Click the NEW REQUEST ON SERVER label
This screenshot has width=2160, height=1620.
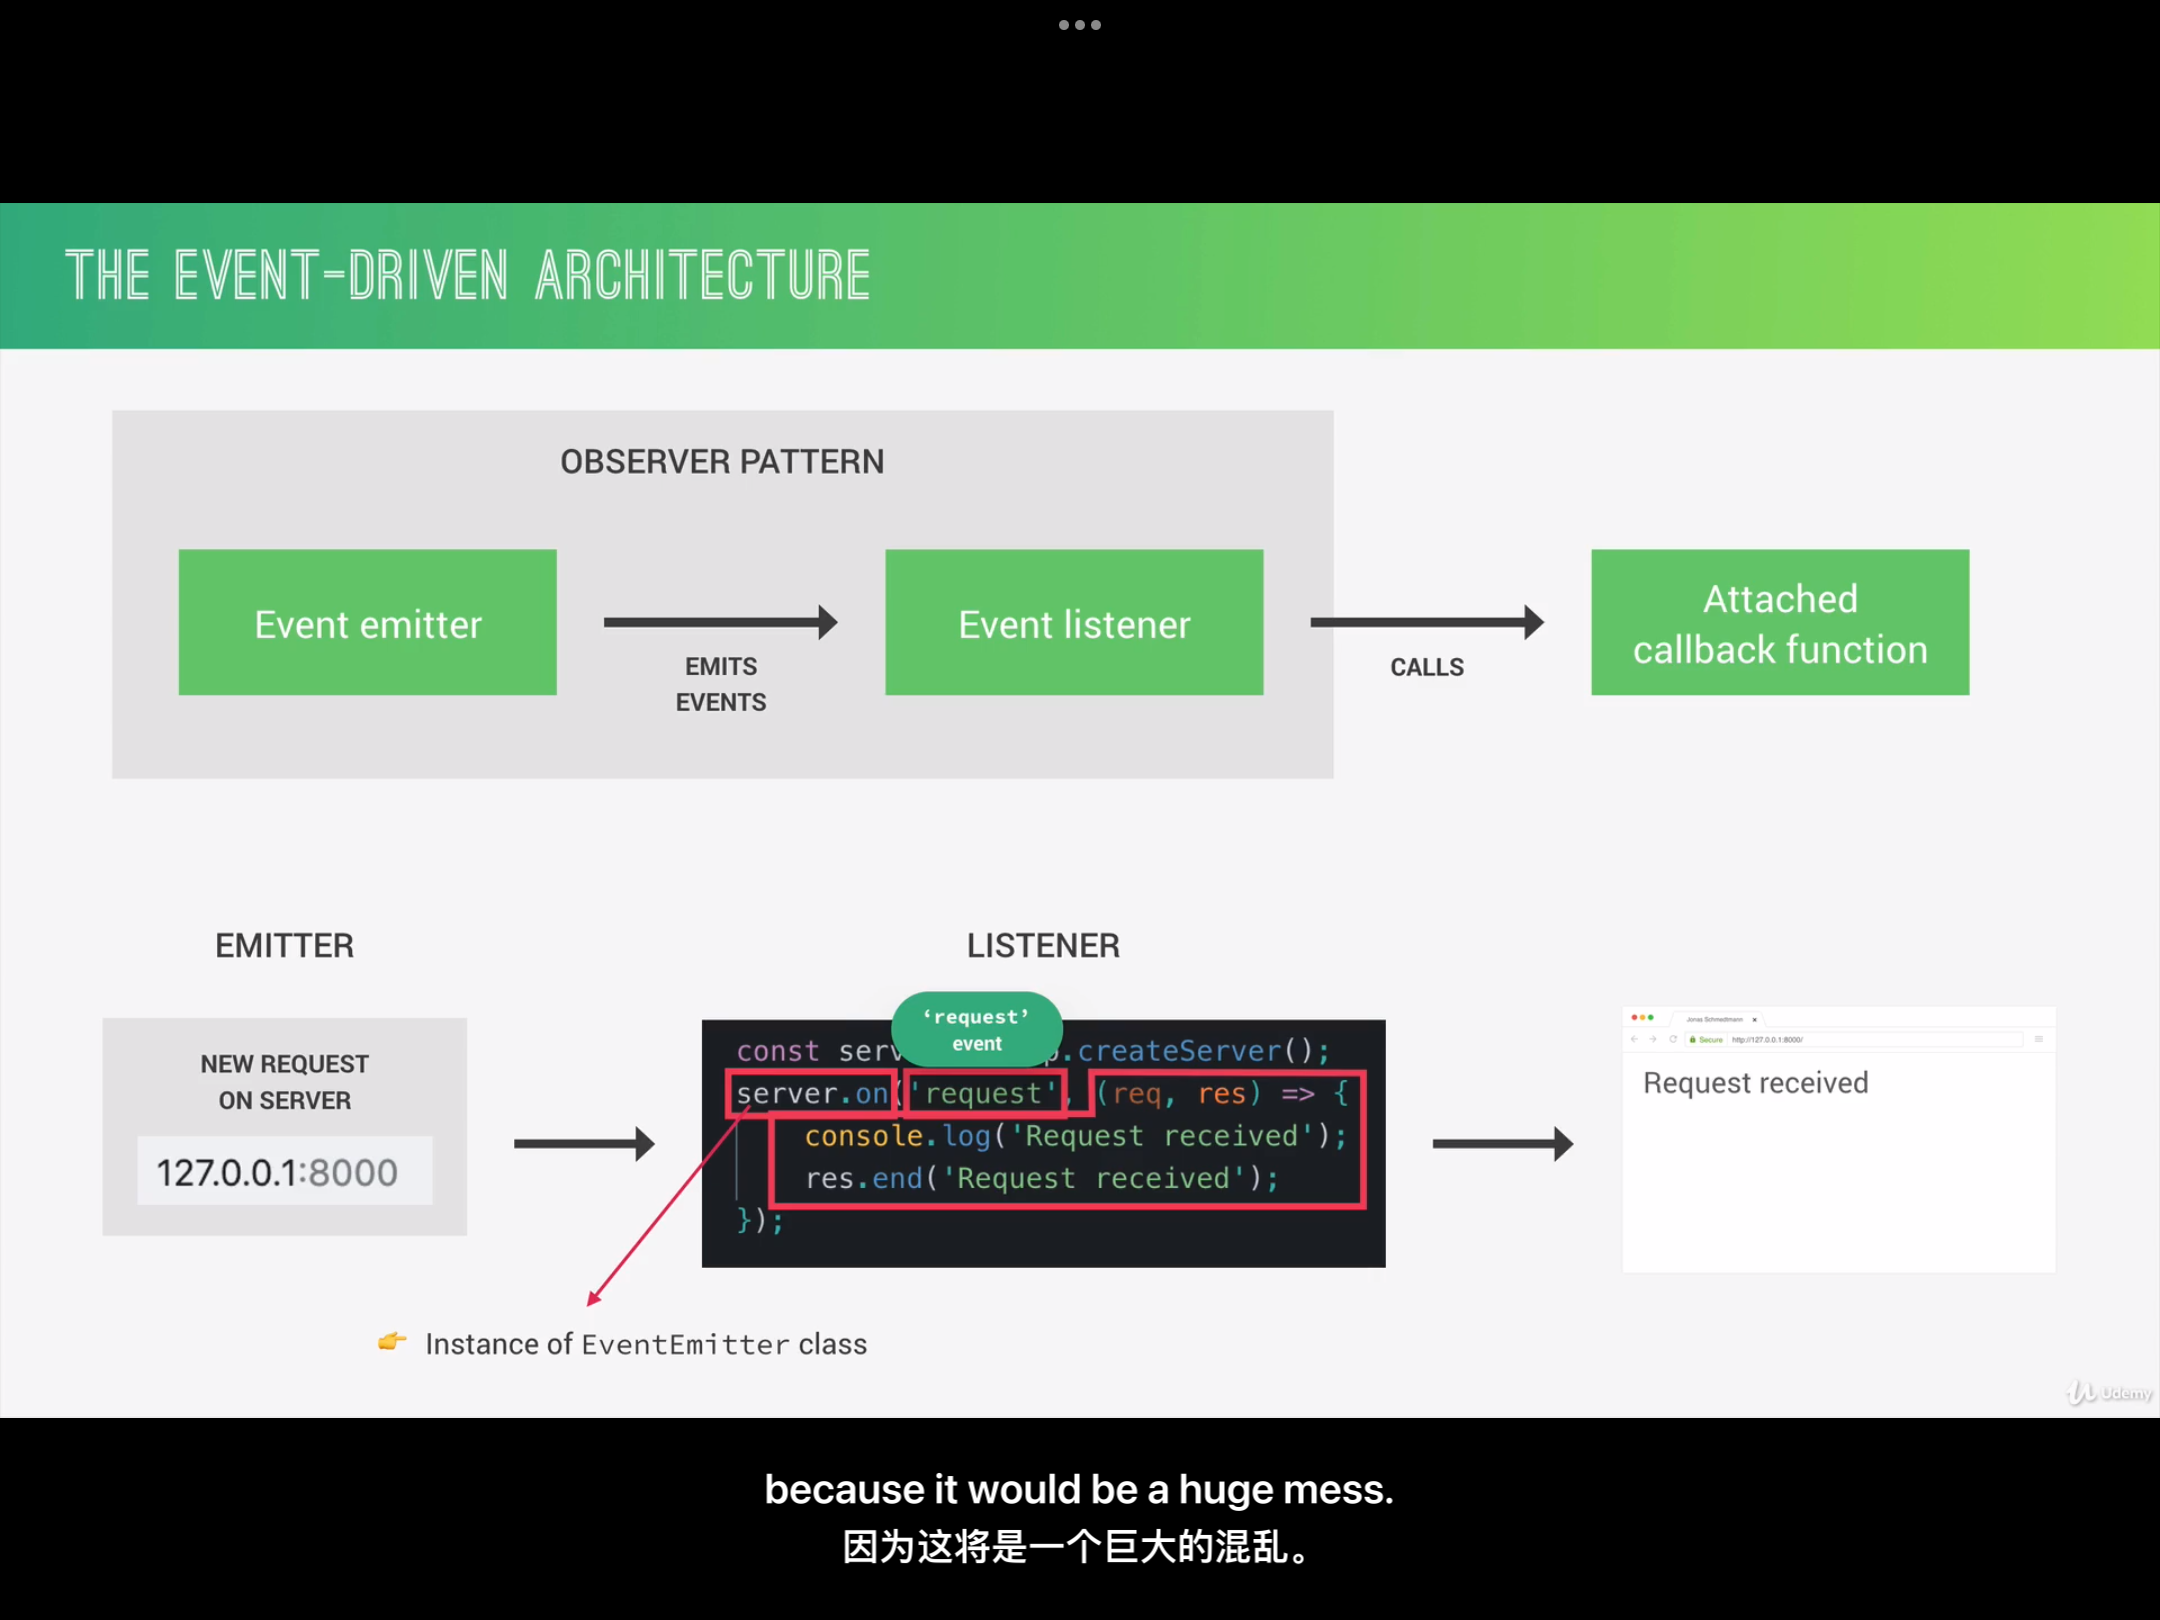tap(285, 1082)
